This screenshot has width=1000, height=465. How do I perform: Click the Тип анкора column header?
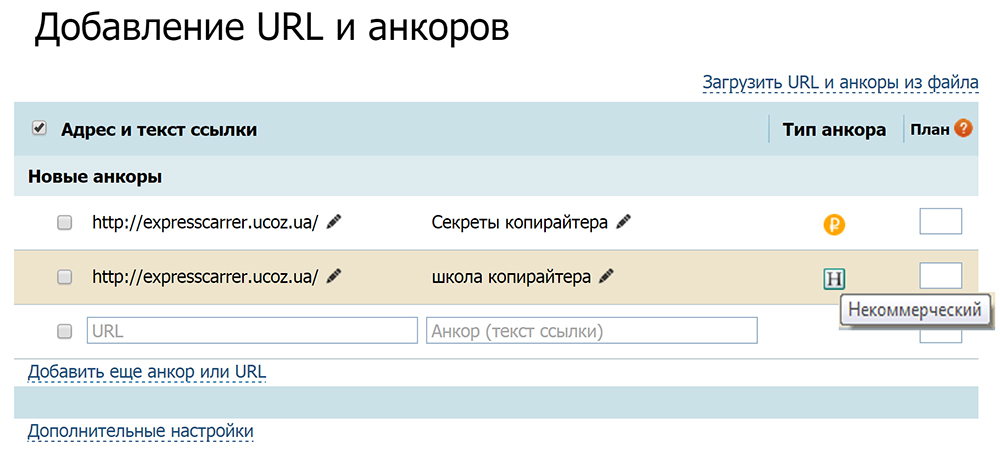[834, 130]
